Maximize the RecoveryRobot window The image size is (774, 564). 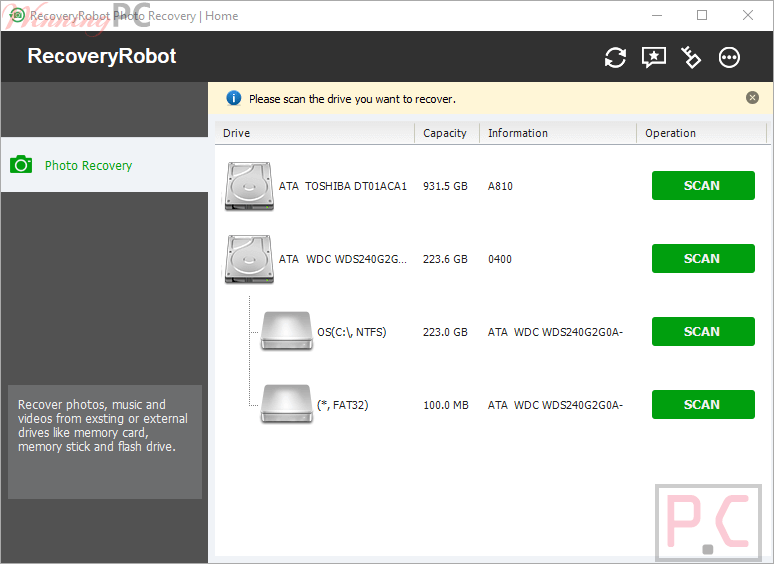(x=701, y=15)
